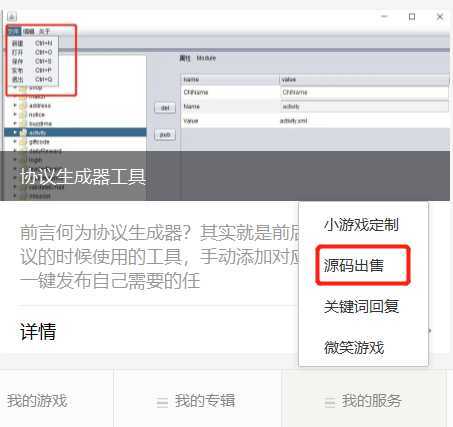Click the list icon beside 我的服务
The width and height of the screenshot is (453, 427).
pos(330,402)
